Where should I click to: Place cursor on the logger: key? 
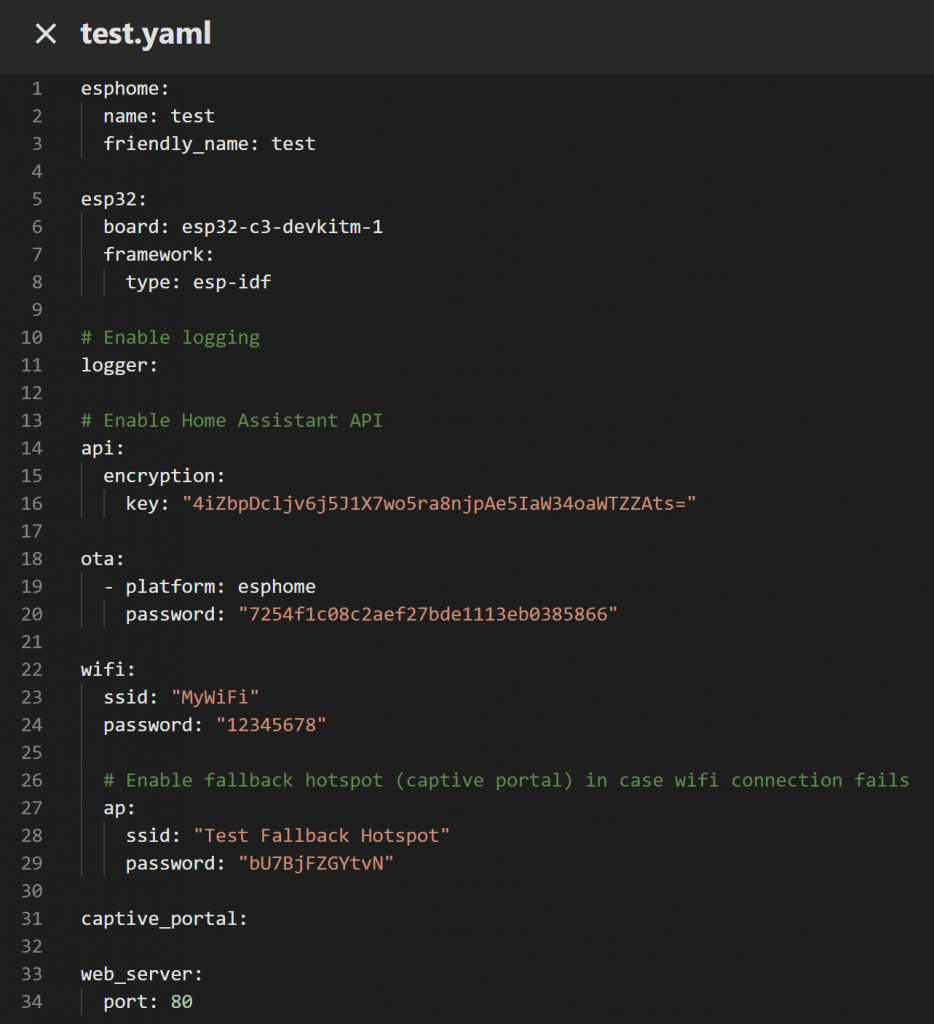119,365
